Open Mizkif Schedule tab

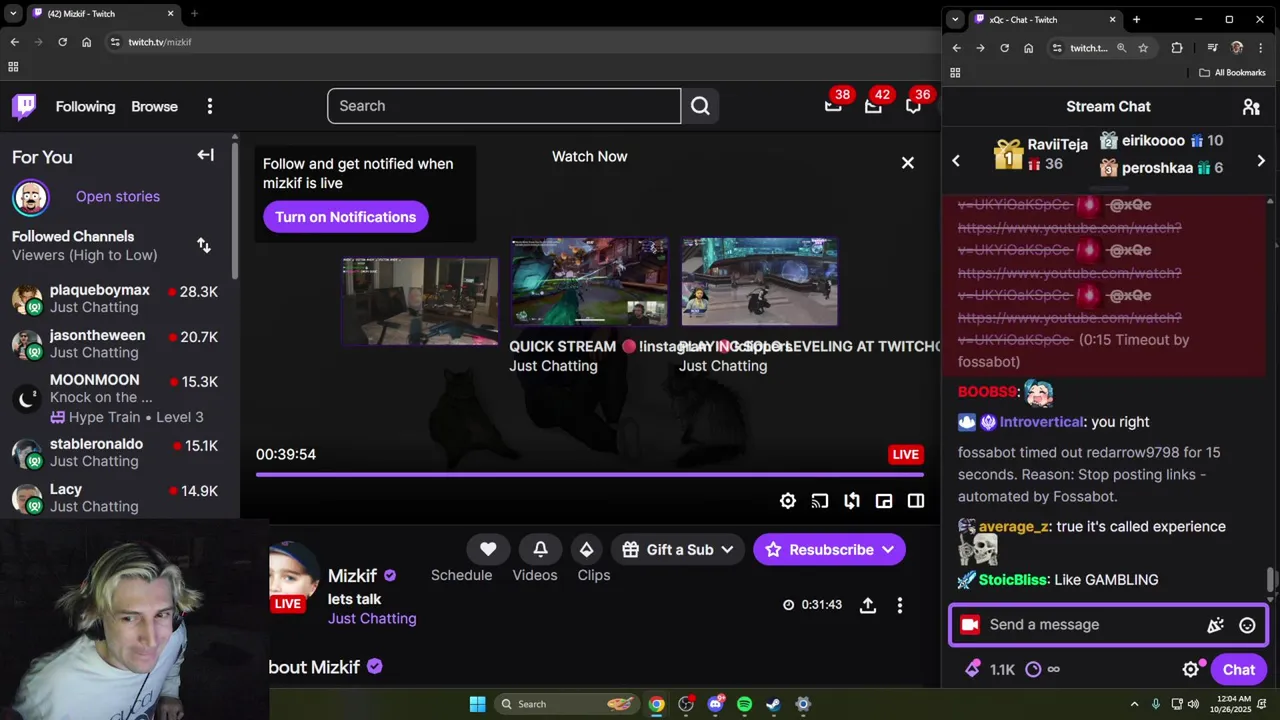click(x=461, y=575)
